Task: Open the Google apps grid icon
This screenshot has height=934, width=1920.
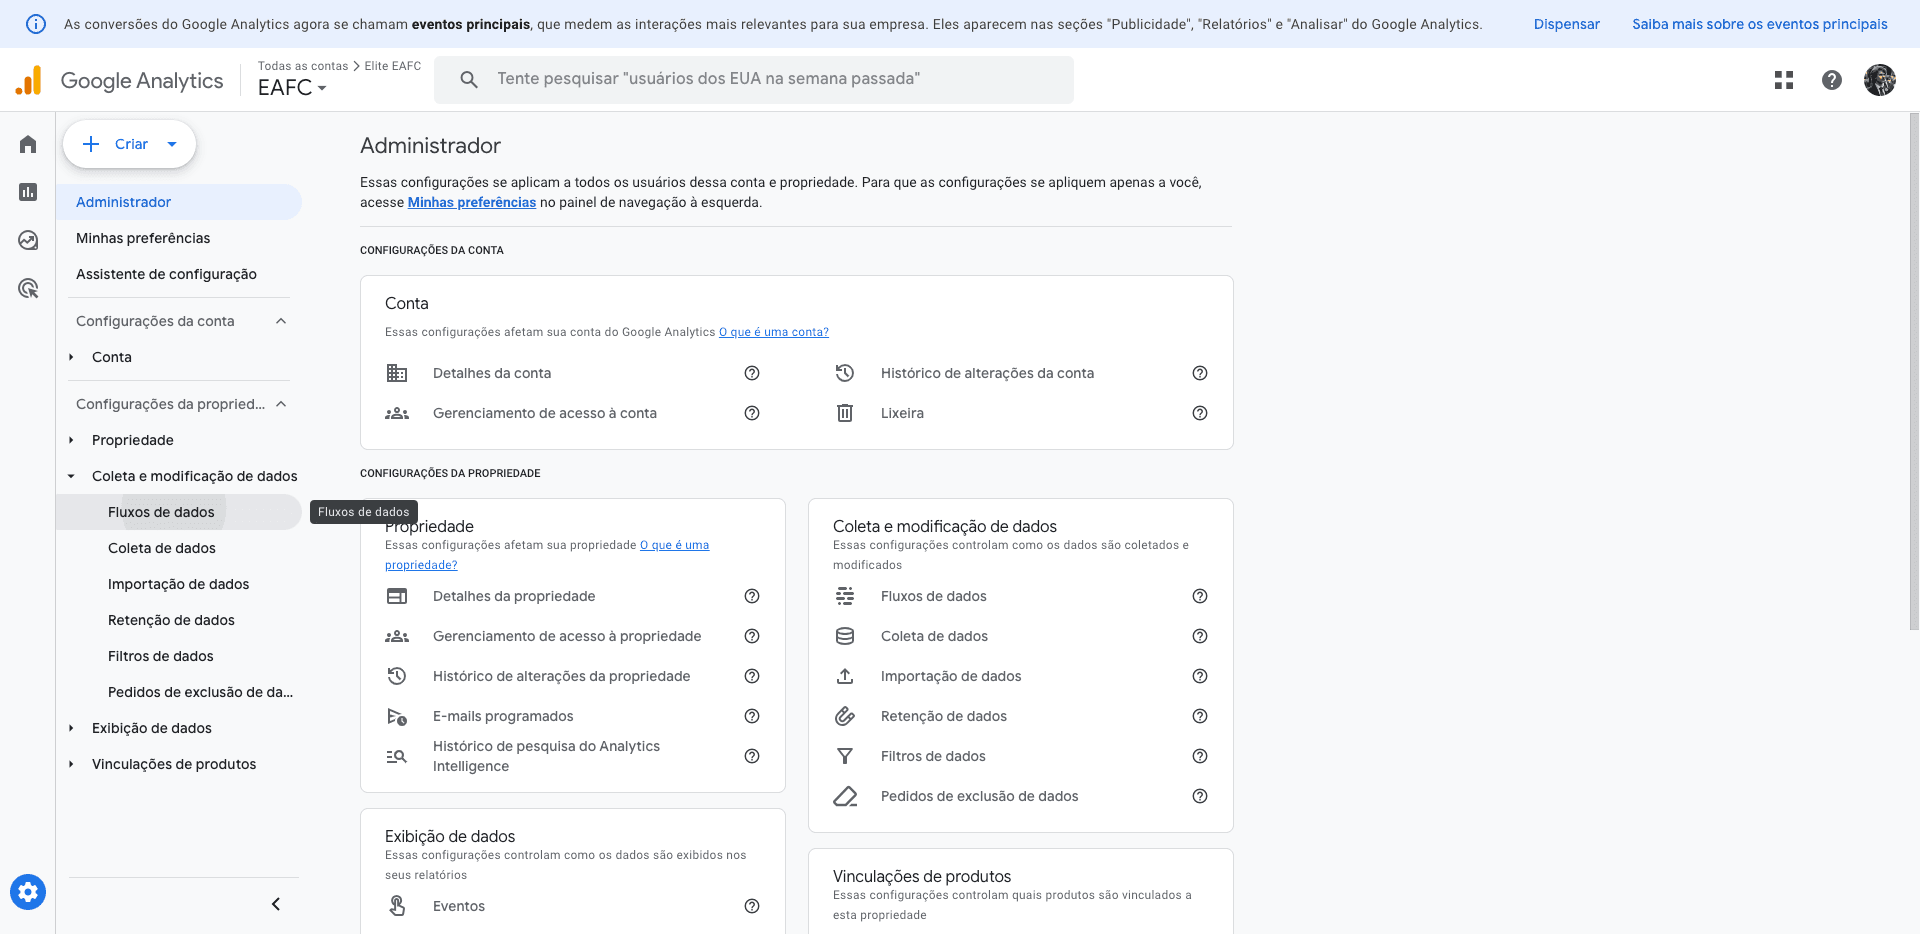Action: [1784, 80]
